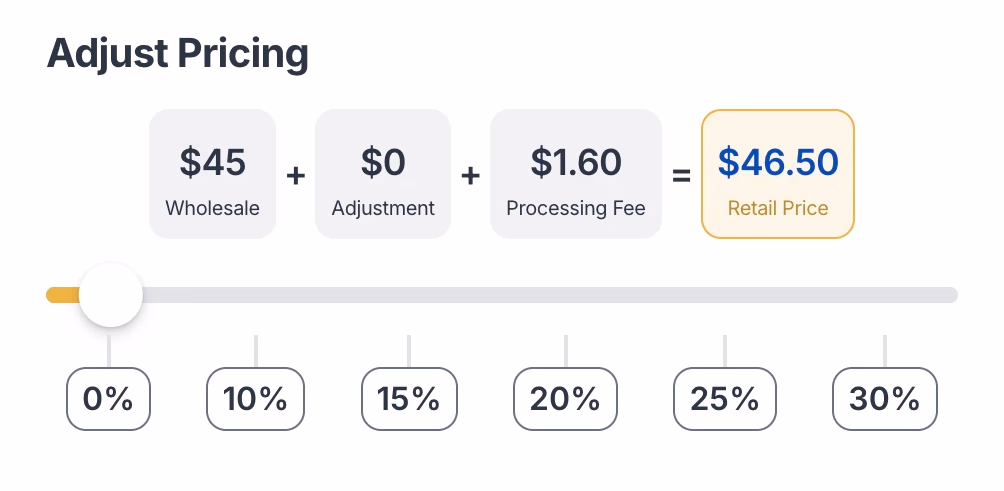
Task: Click the yellow filled slider segment
Action: pyautogui.click(x=62, y=295)
